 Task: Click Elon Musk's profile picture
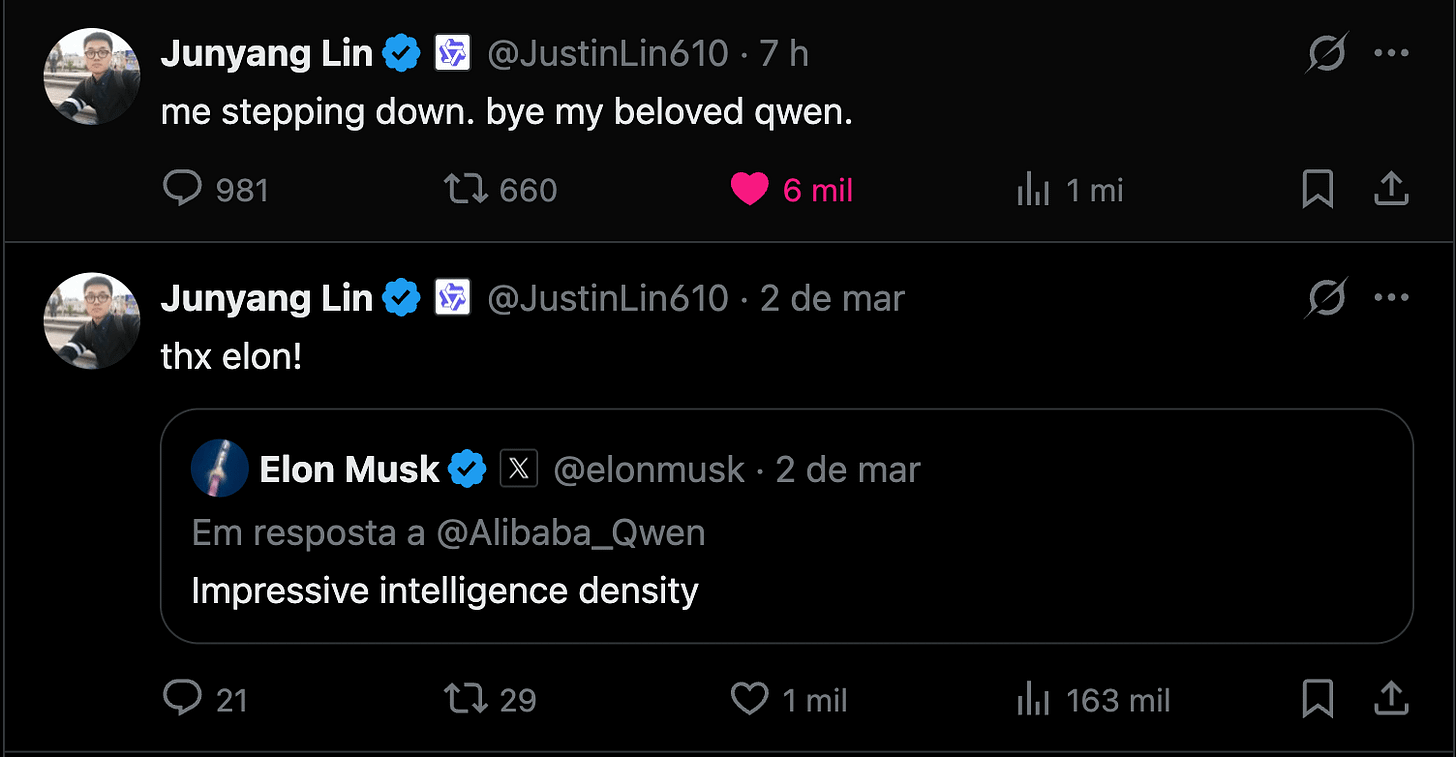pos(219,468)
